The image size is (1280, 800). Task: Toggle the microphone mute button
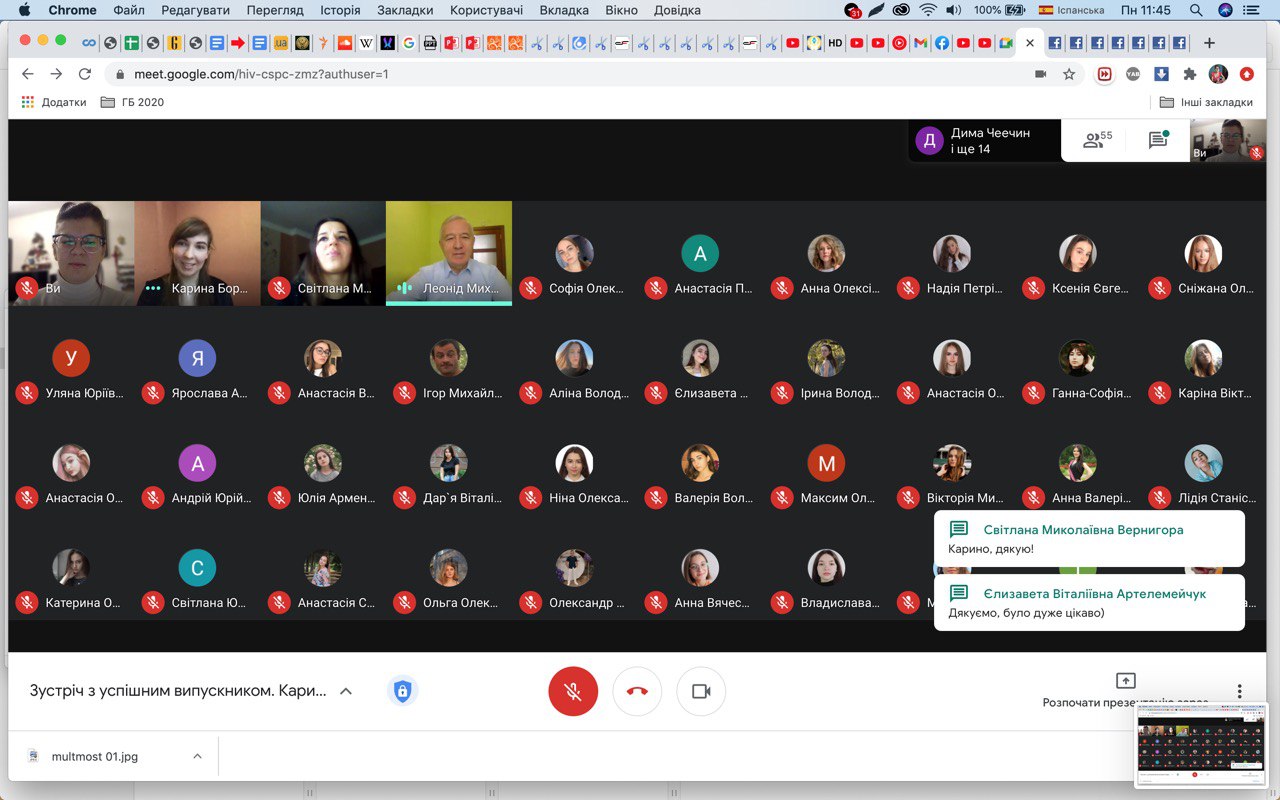pyautogui.click(x=573, y=691)
